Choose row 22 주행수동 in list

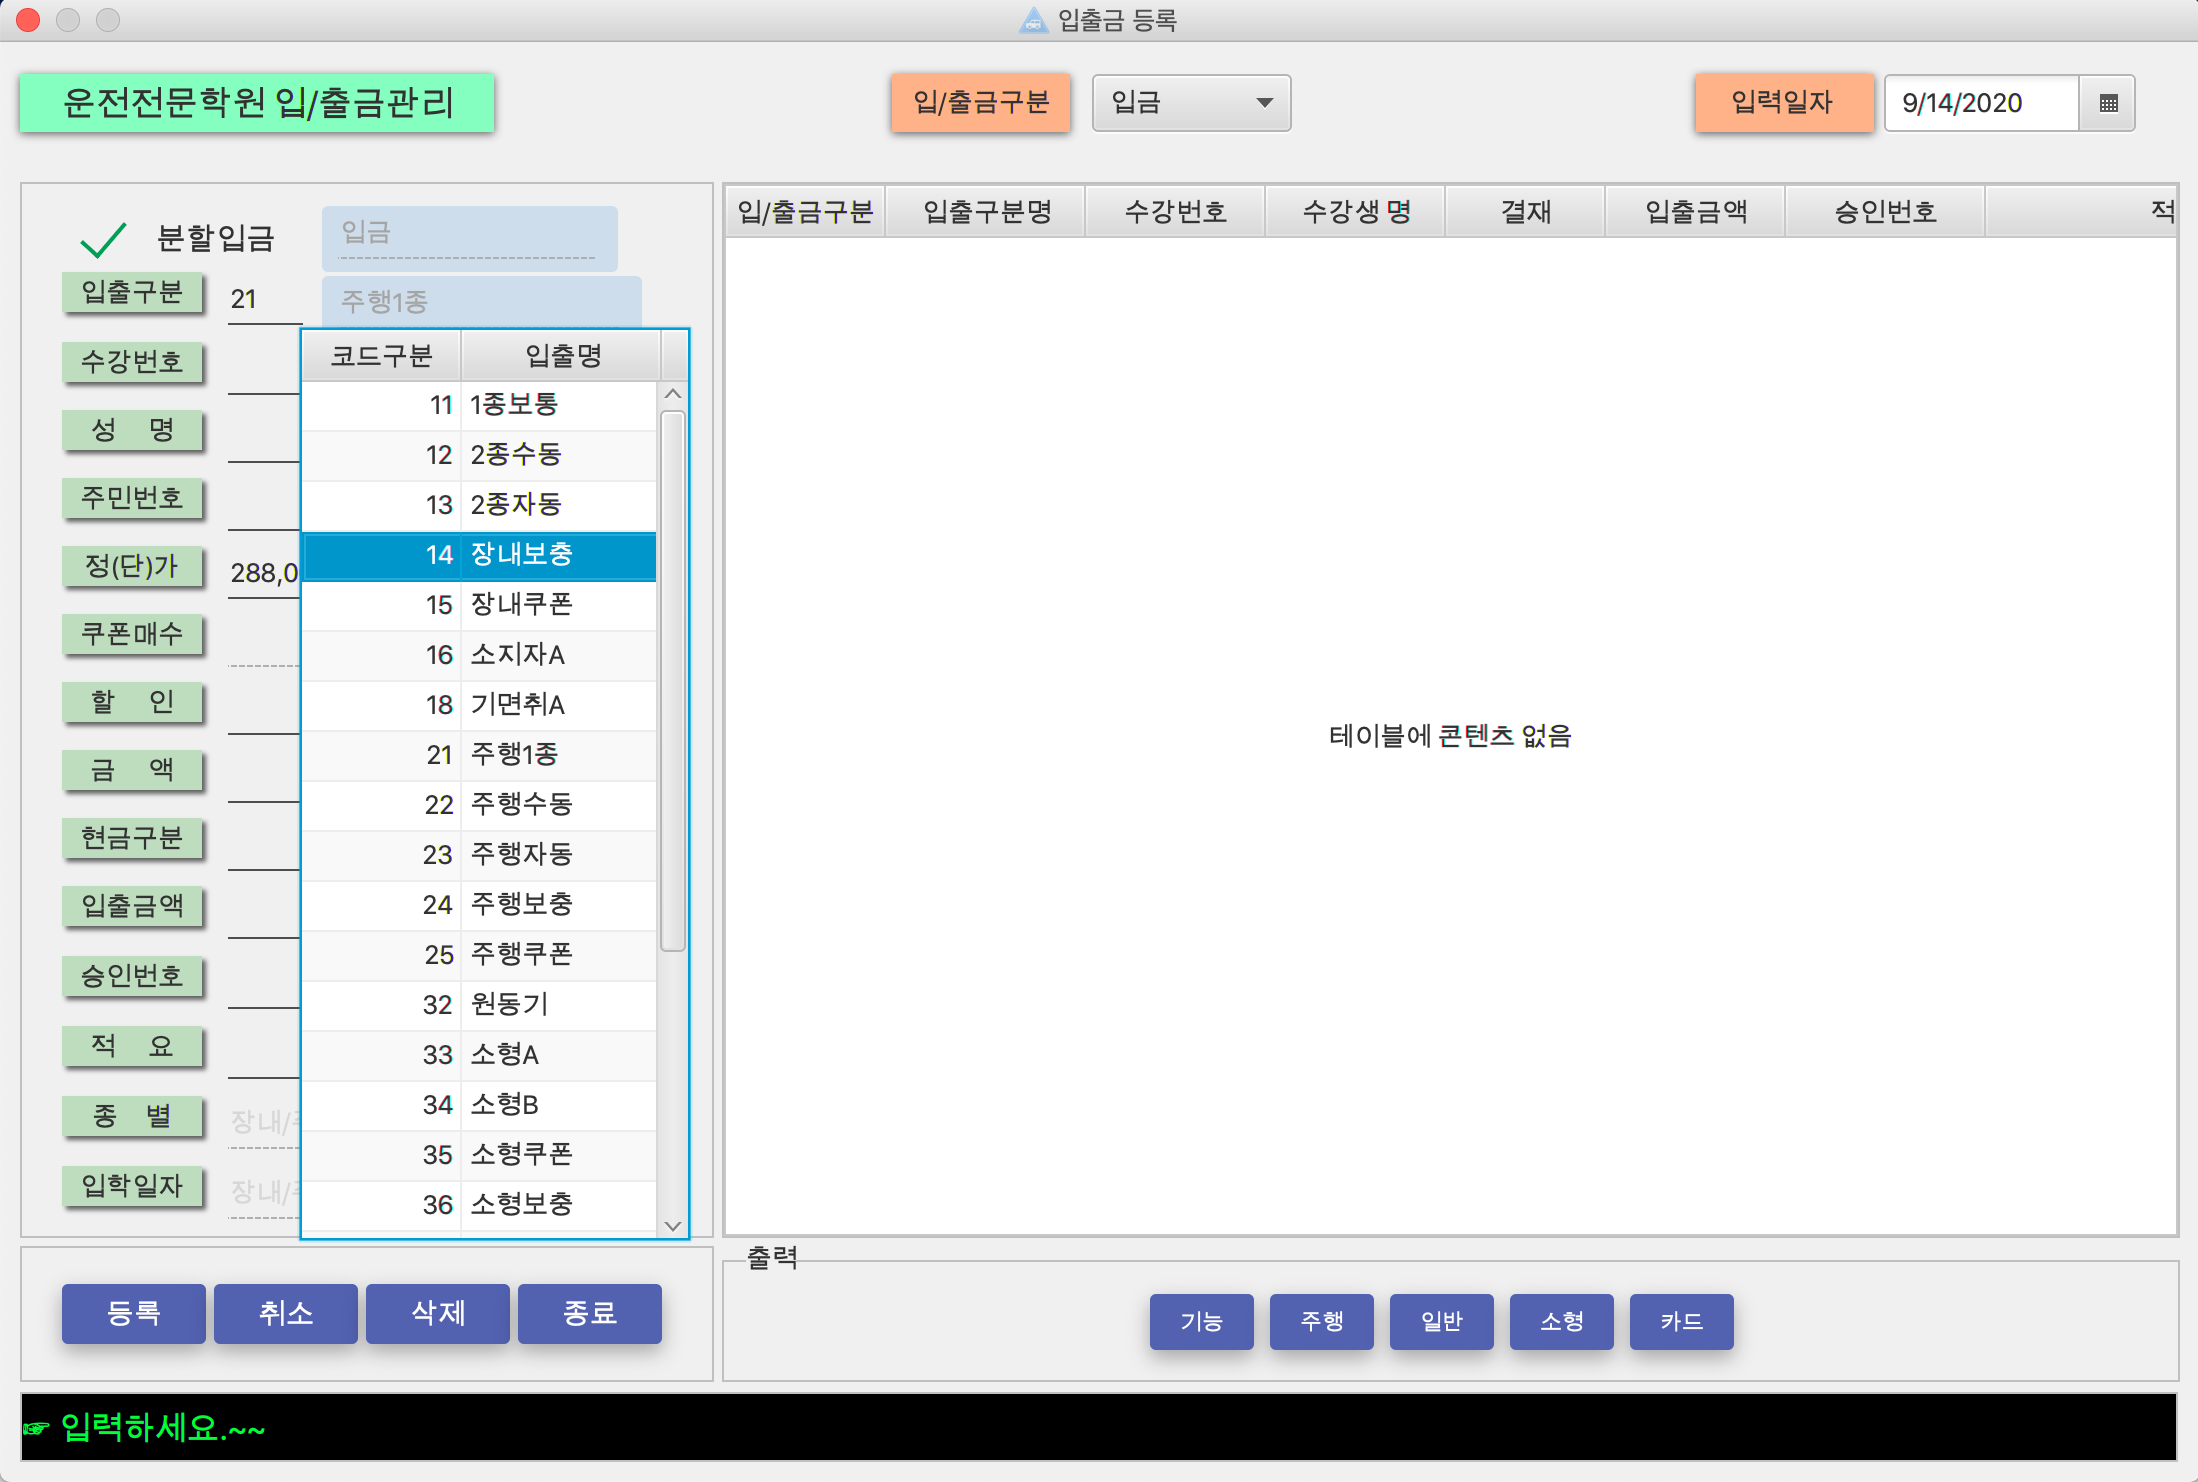[480, 805]
